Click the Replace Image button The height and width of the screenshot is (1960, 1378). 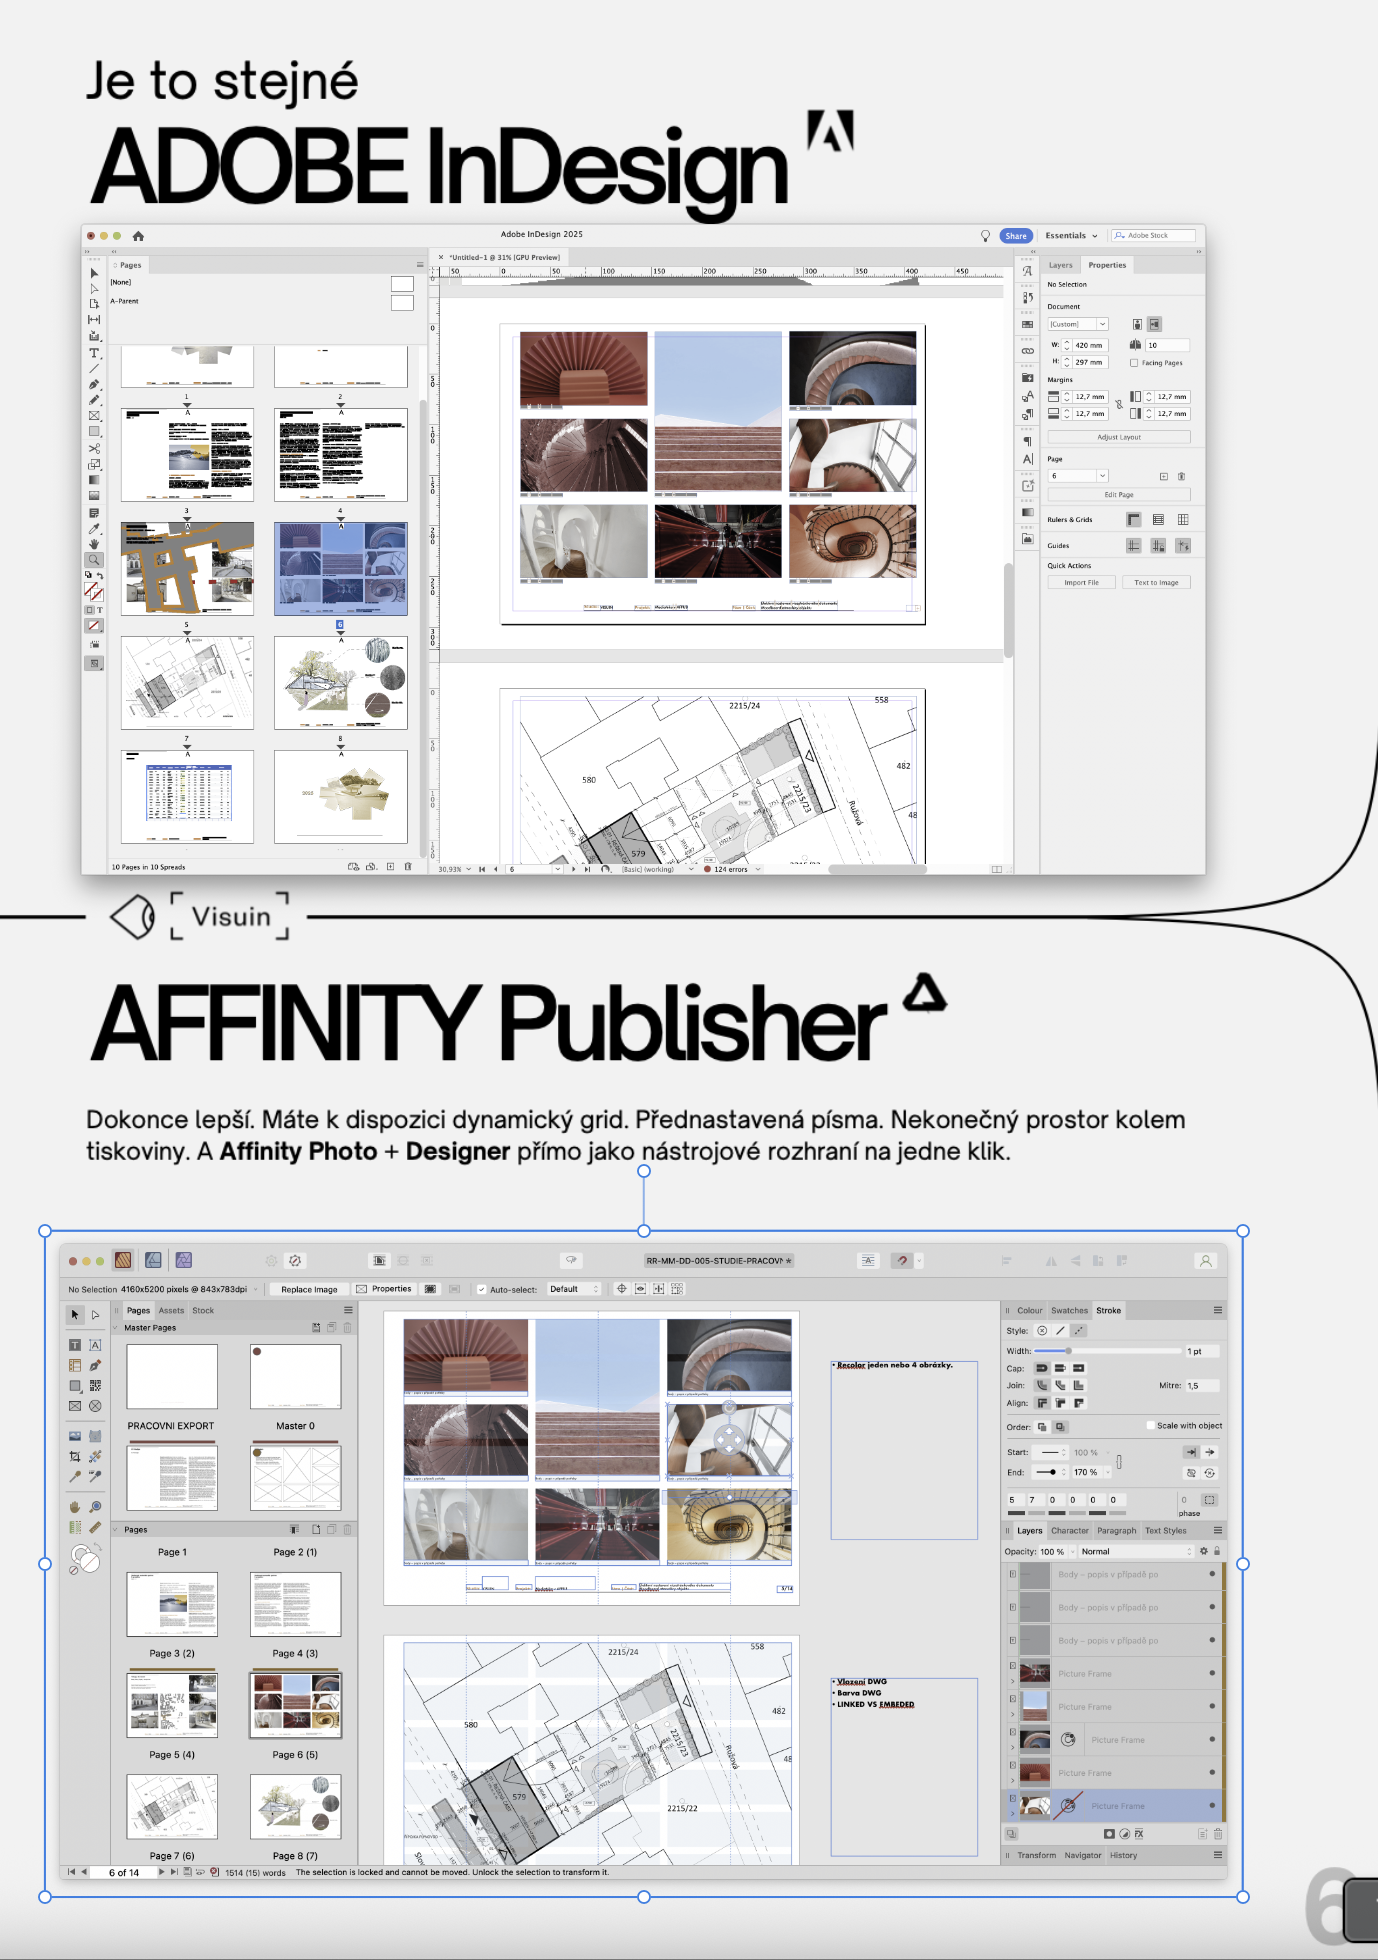309,1289
